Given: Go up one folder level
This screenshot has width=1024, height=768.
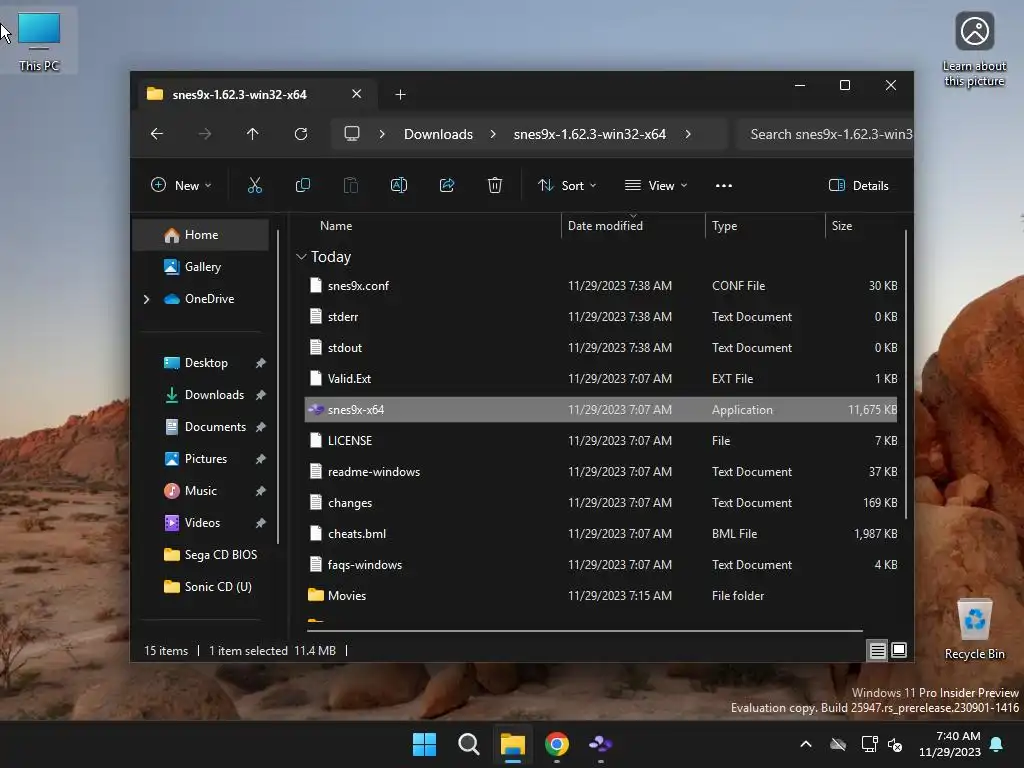Looking at the screenshot, I should pyautogui.click(x=253, y=134).
